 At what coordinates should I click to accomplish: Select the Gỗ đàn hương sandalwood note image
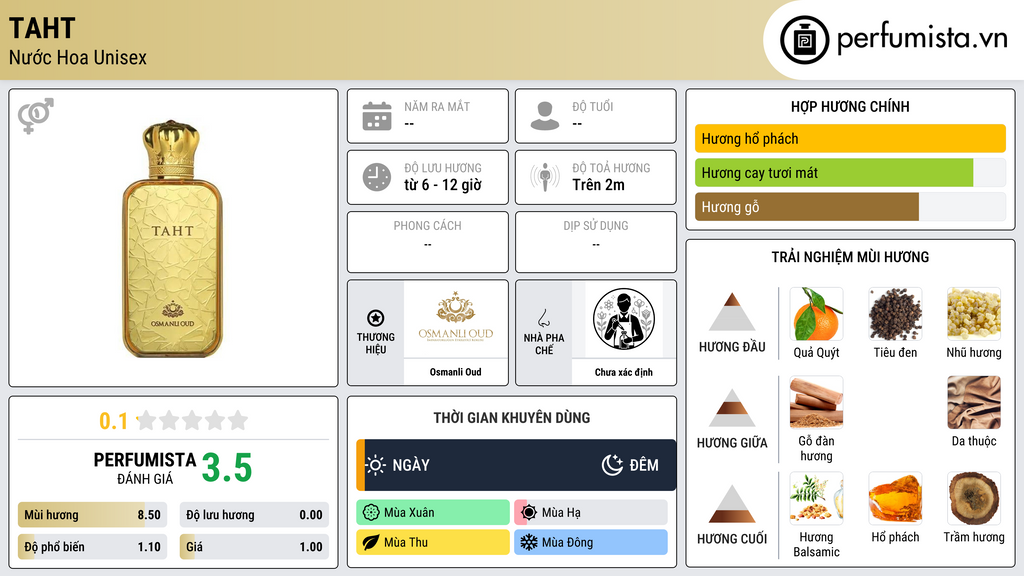[x=816, y=402]
